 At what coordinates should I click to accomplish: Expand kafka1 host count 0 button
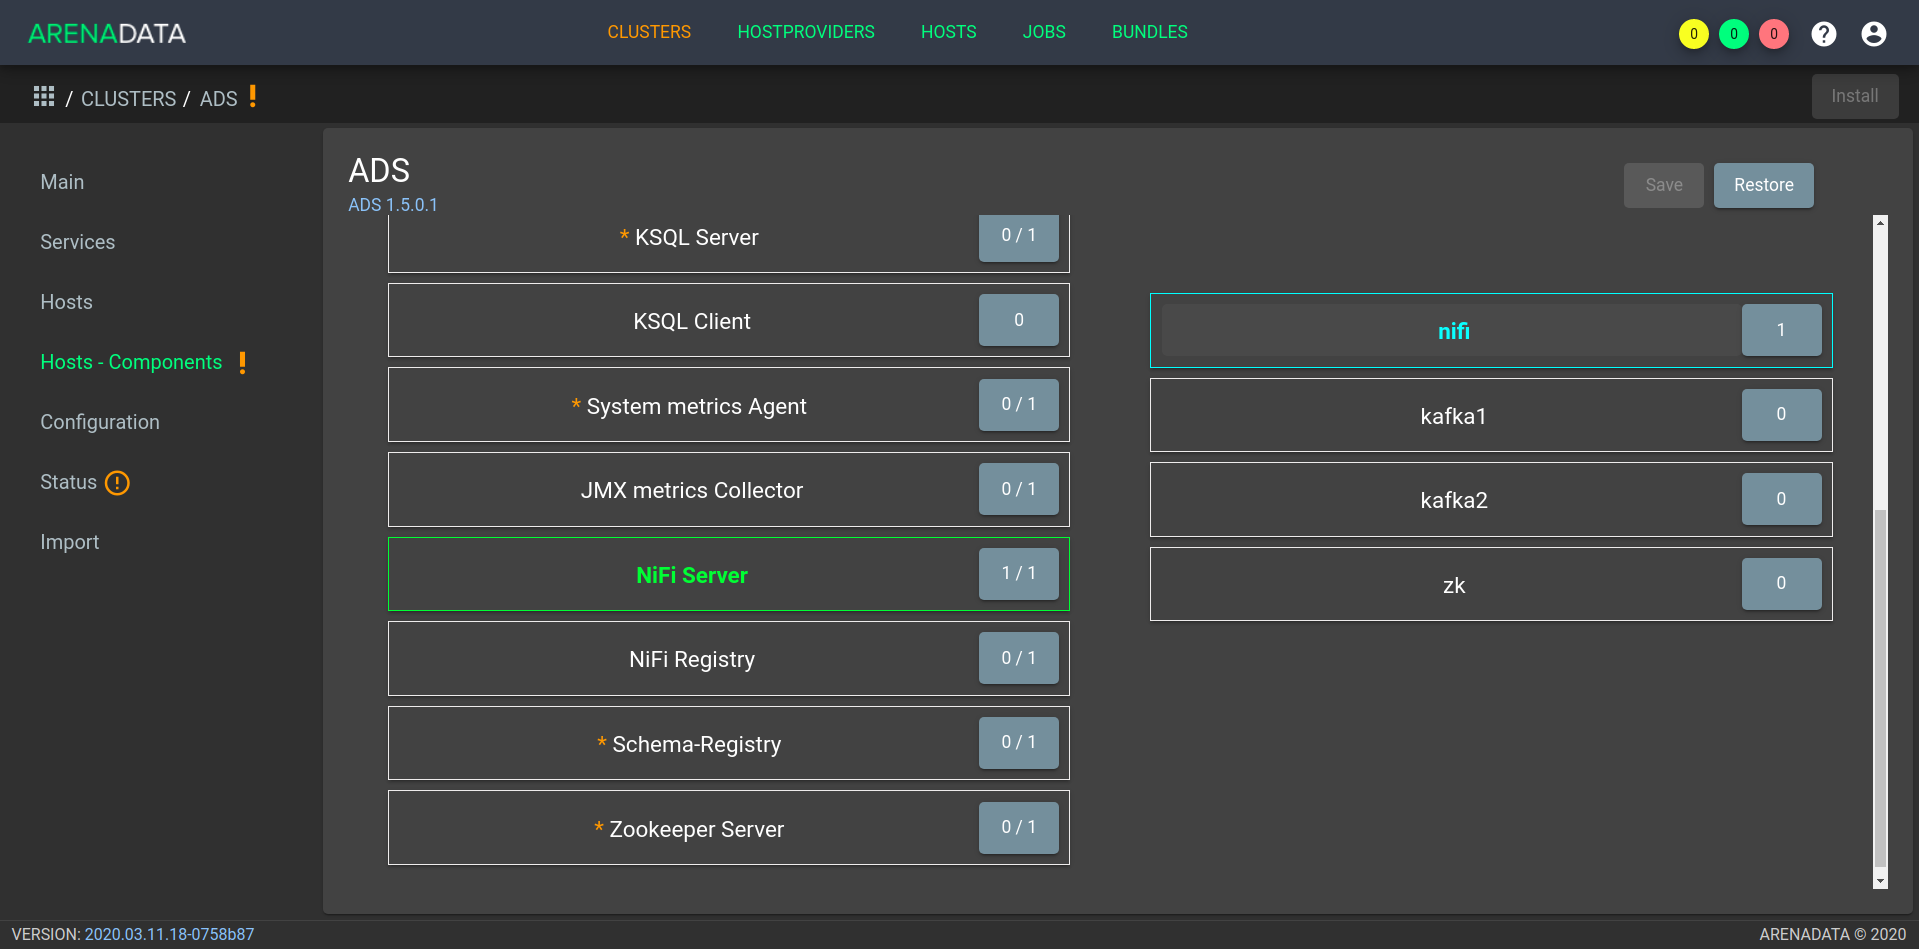tap(1781, 415)
